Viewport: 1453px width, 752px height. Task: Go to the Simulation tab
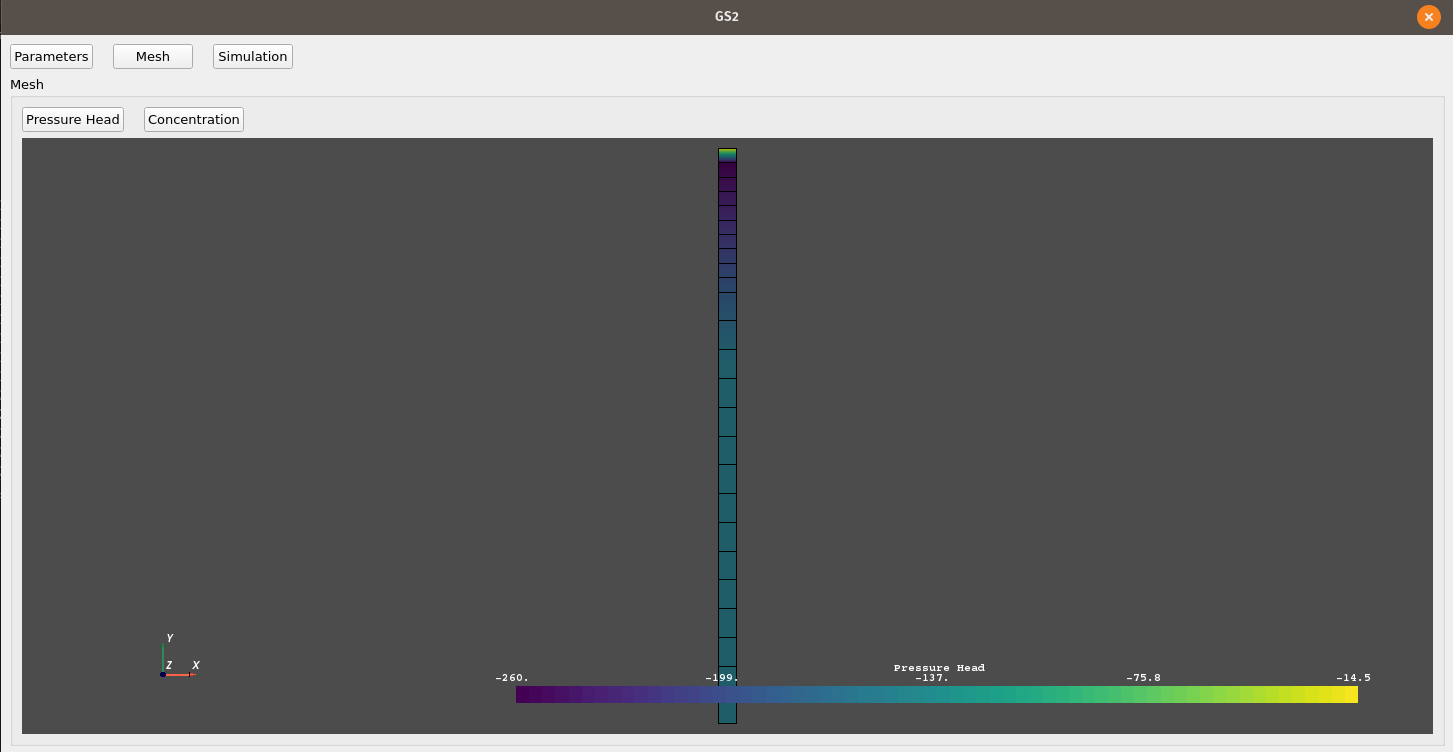[253, 57]
